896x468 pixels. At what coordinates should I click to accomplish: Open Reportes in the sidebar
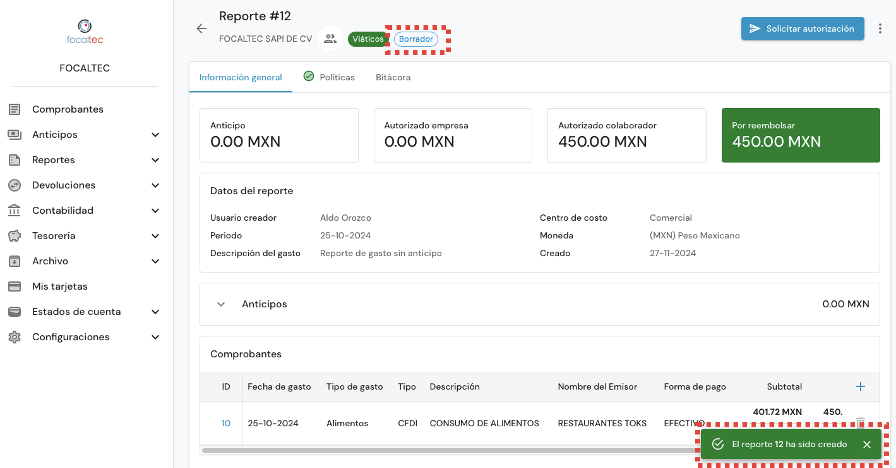pyautogui.click(x=53, y=160)
